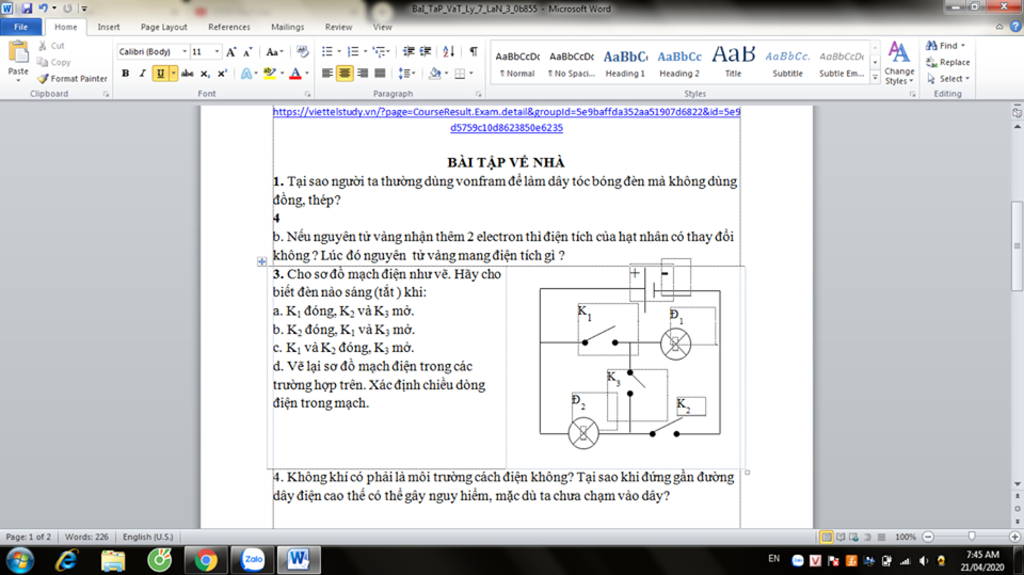This screenshot has height=575, width=1024.
Task: Sort text A to Z icon
Action: (x=449, y=52)
